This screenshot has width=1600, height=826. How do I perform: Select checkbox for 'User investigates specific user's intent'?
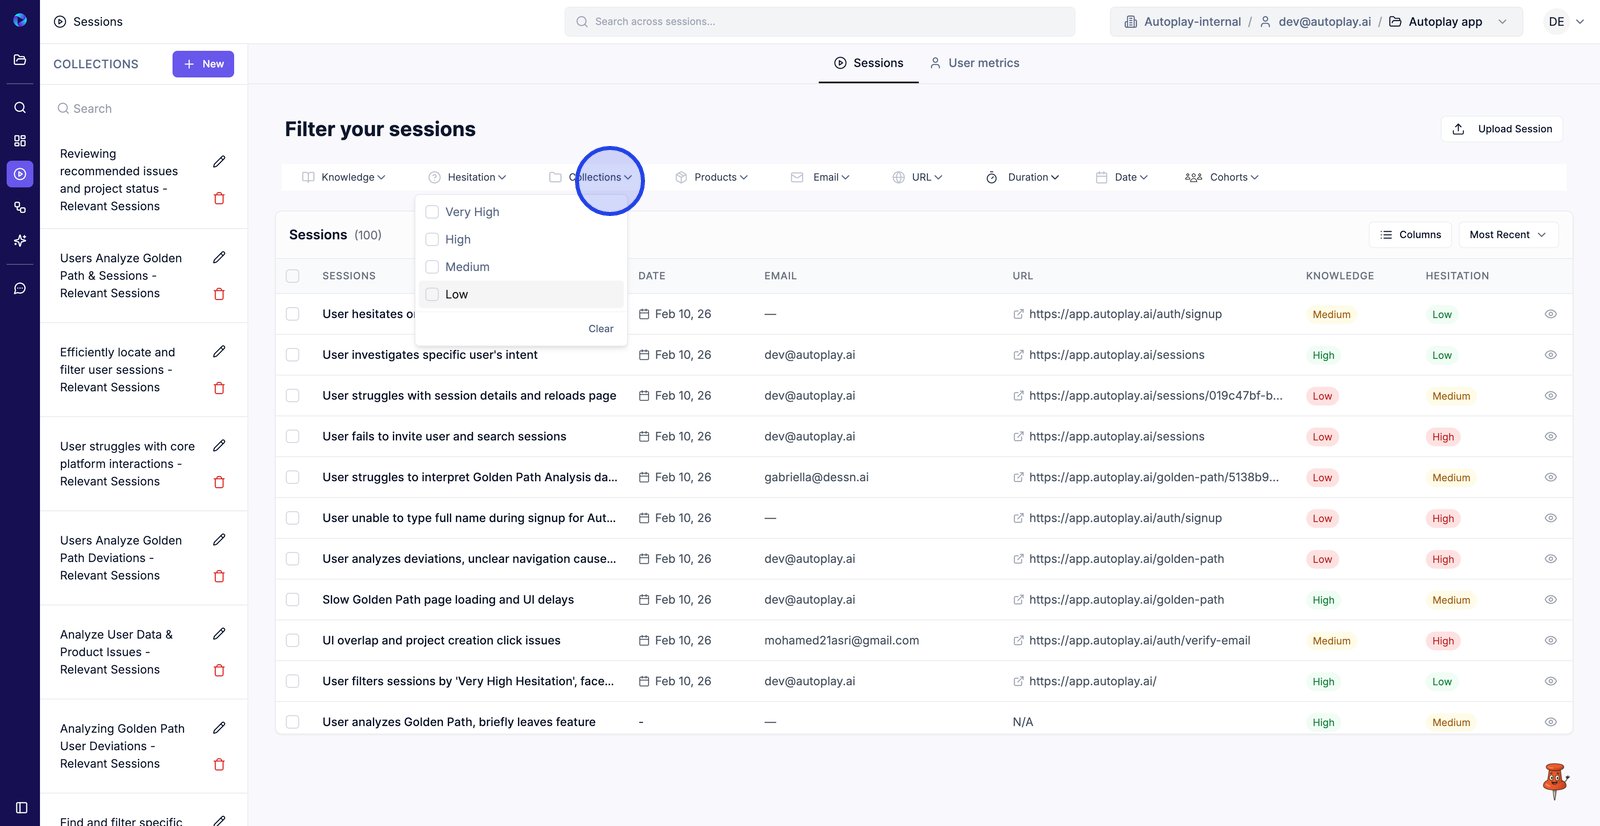(x=293, y=355)
